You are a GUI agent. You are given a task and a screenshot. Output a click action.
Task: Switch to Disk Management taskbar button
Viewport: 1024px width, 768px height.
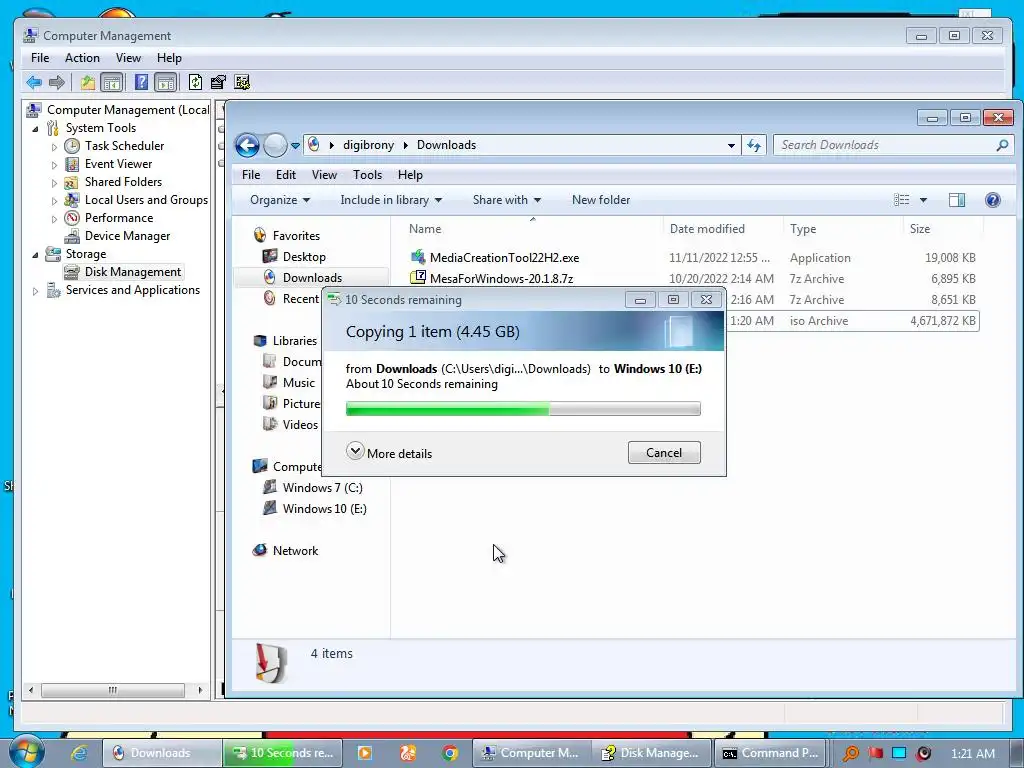pyautogui.click(x=650, y=753)
